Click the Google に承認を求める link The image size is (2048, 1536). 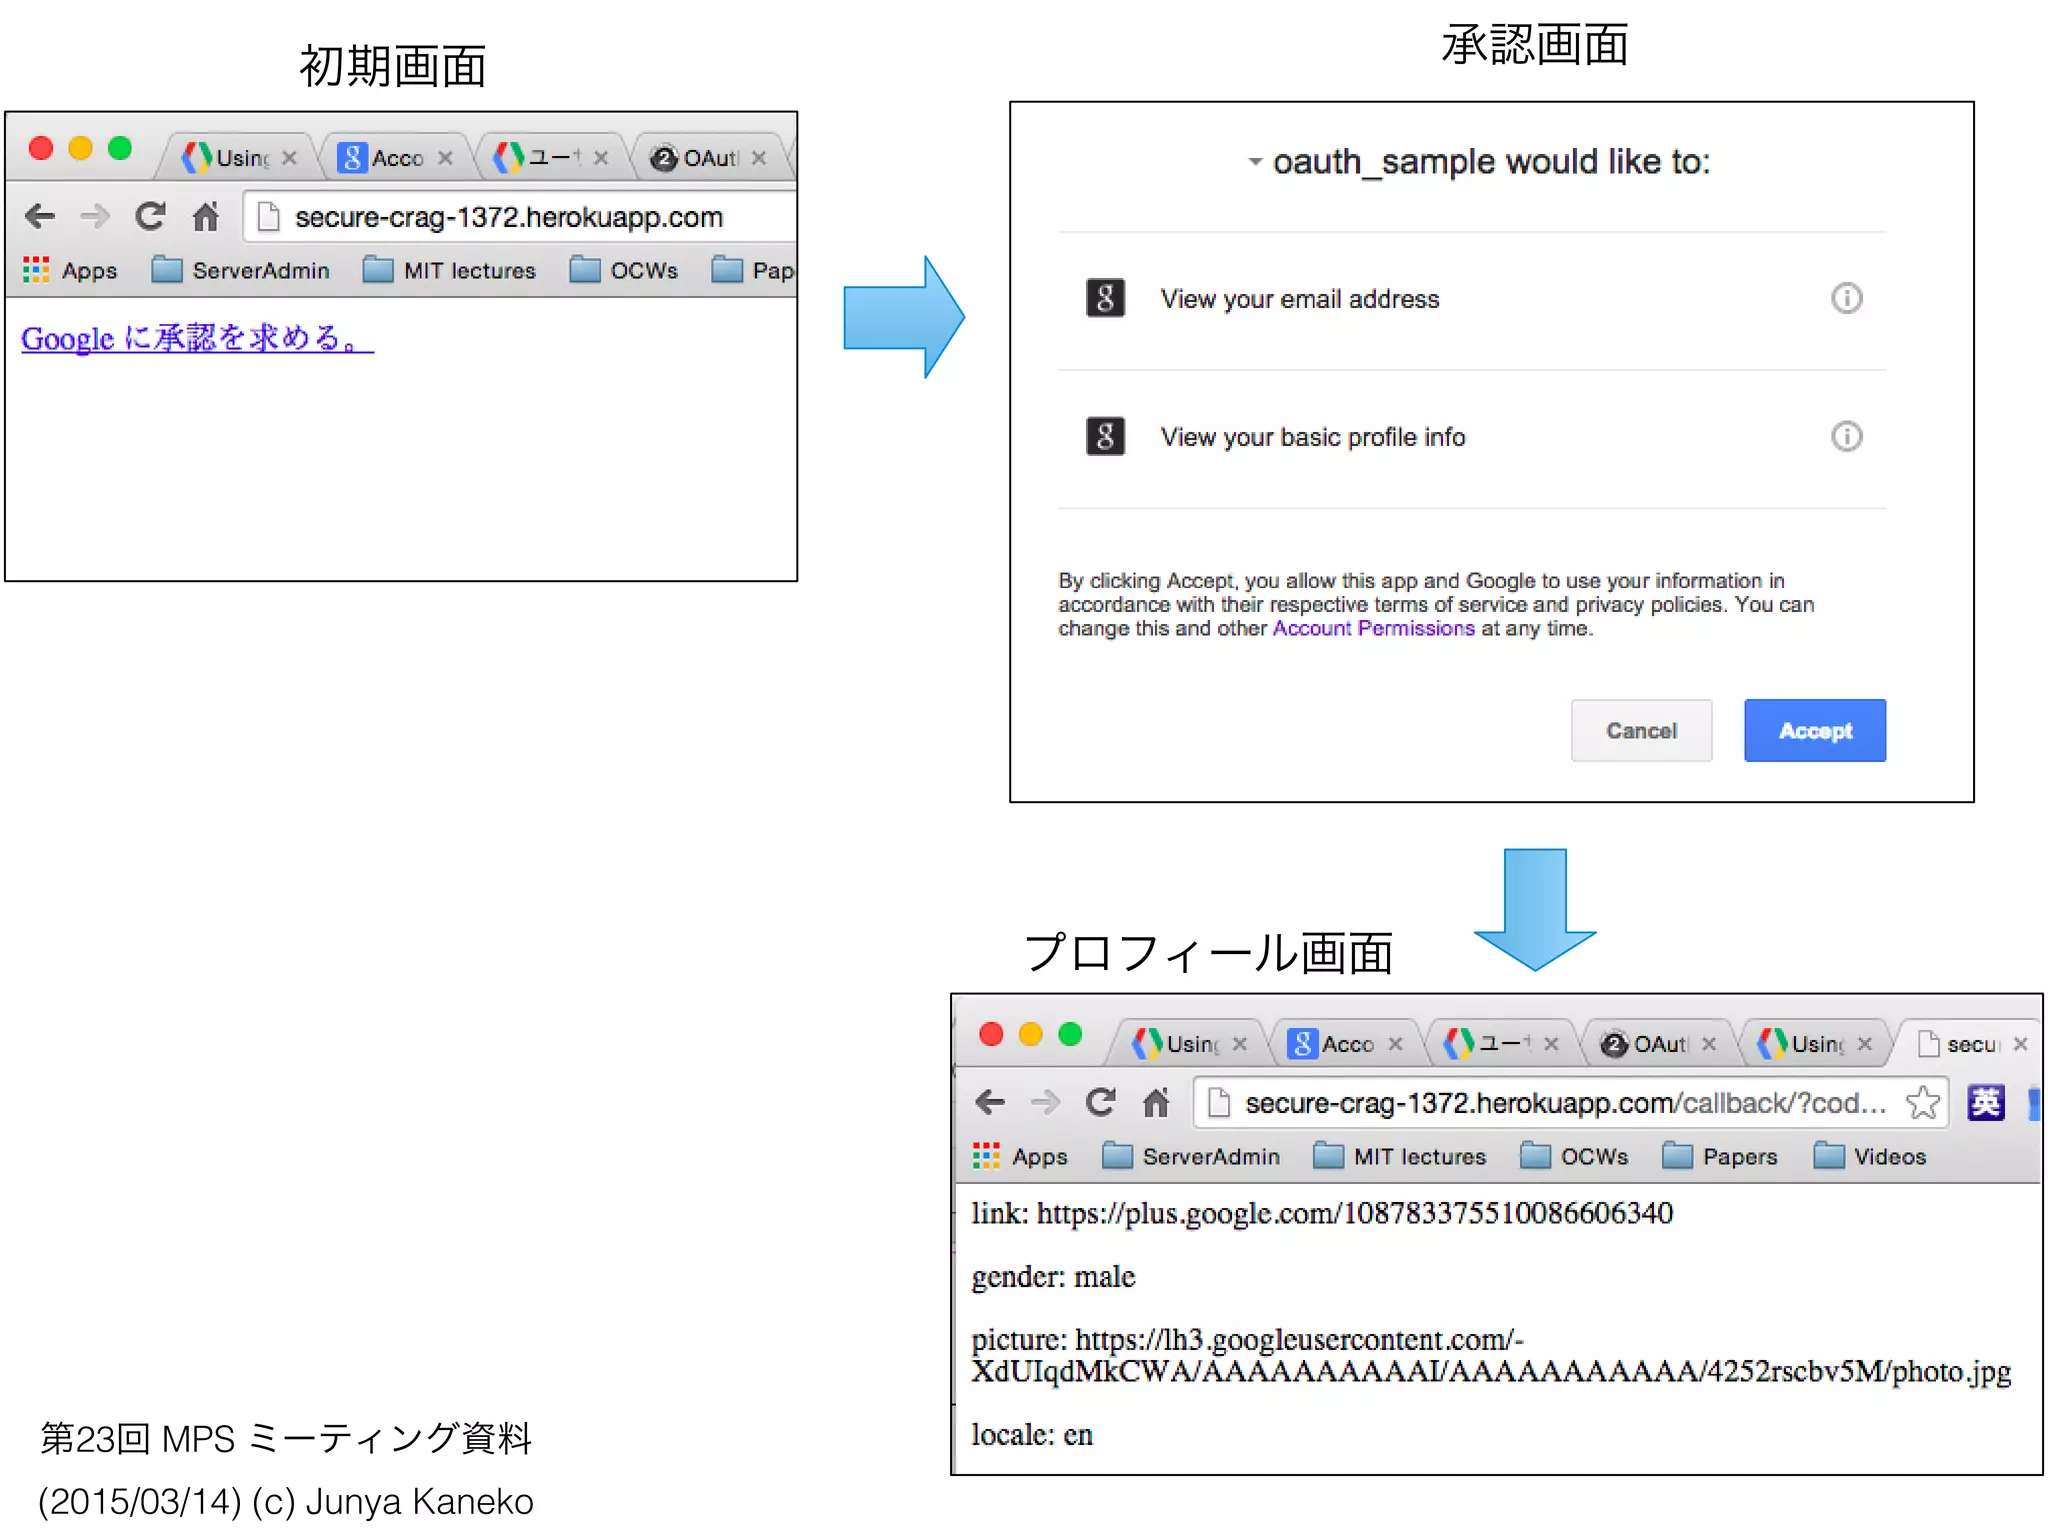coord(197,338)
